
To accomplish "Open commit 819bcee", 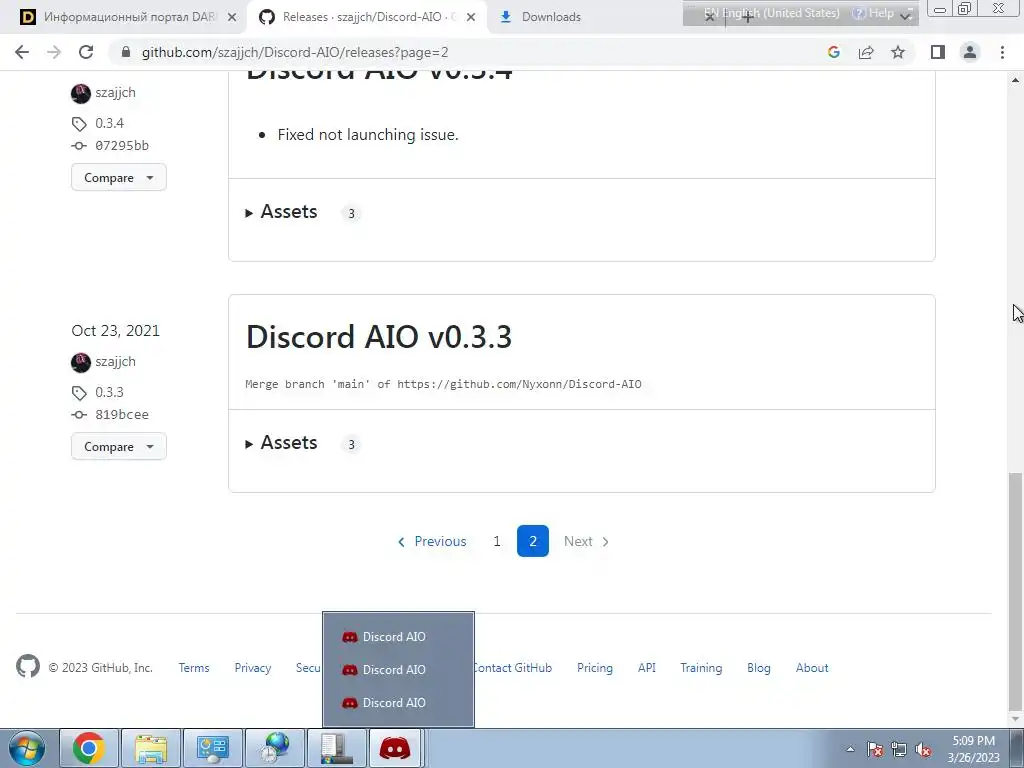I will click(x=122, y=415).
